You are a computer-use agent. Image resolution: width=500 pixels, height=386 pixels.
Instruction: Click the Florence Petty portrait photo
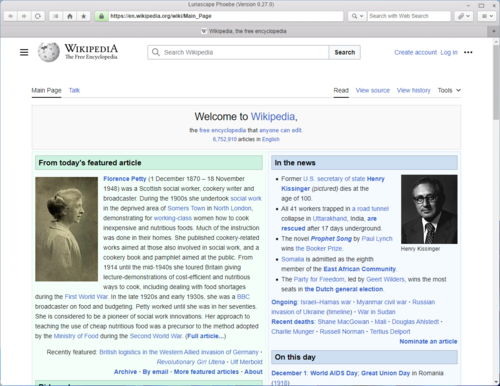pyautogui.click(x=66, y=229)
